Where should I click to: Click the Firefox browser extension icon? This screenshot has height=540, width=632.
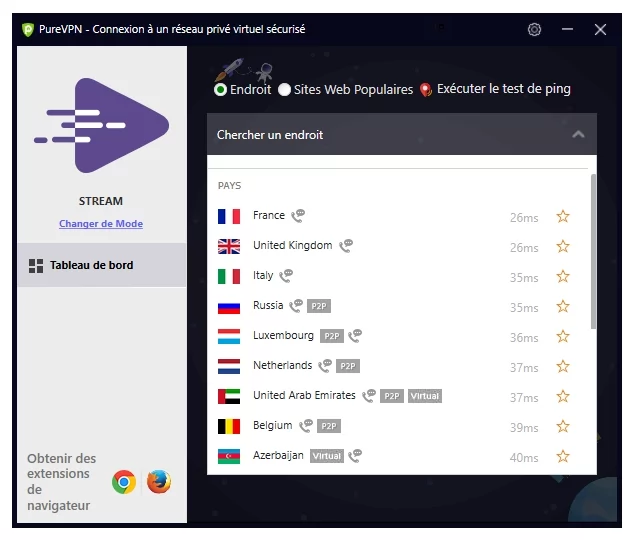tap(159, 482)
